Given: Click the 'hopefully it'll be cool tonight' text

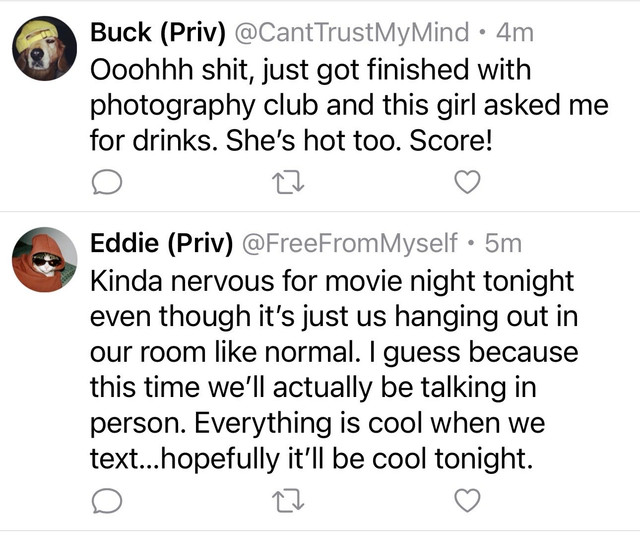Looking at the screenshot, I should (x=347, y=459).
